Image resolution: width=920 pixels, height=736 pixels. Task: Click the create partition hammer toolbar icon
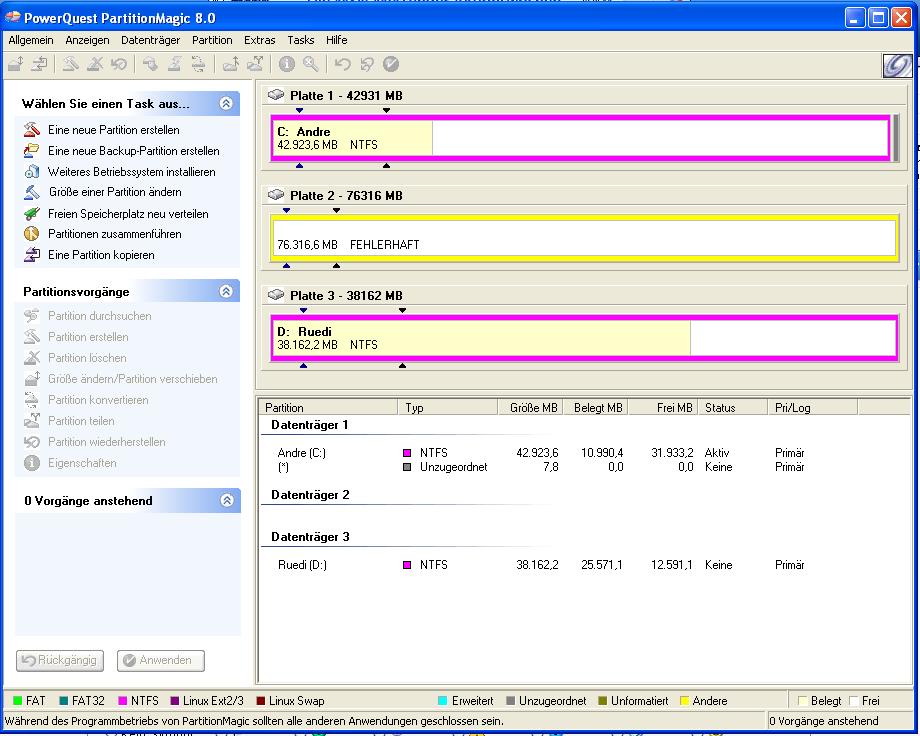pos(71,63)
